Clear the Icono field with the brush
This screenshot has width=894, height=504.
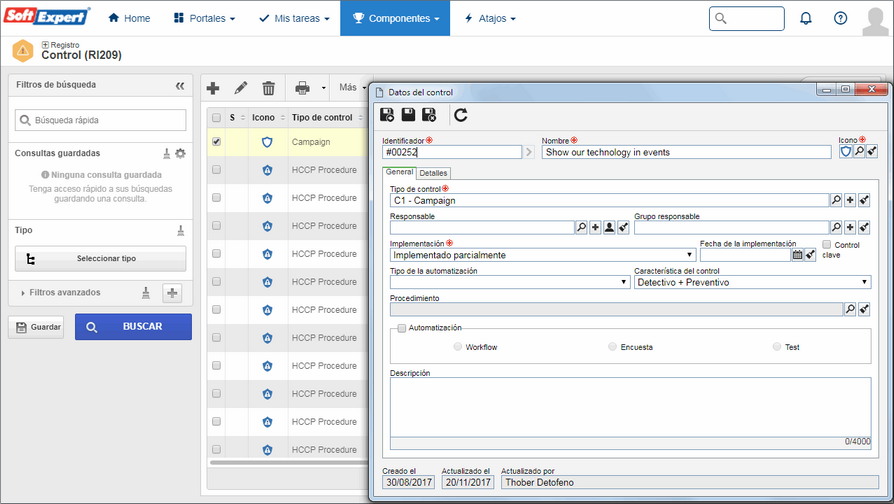point(872,152)
